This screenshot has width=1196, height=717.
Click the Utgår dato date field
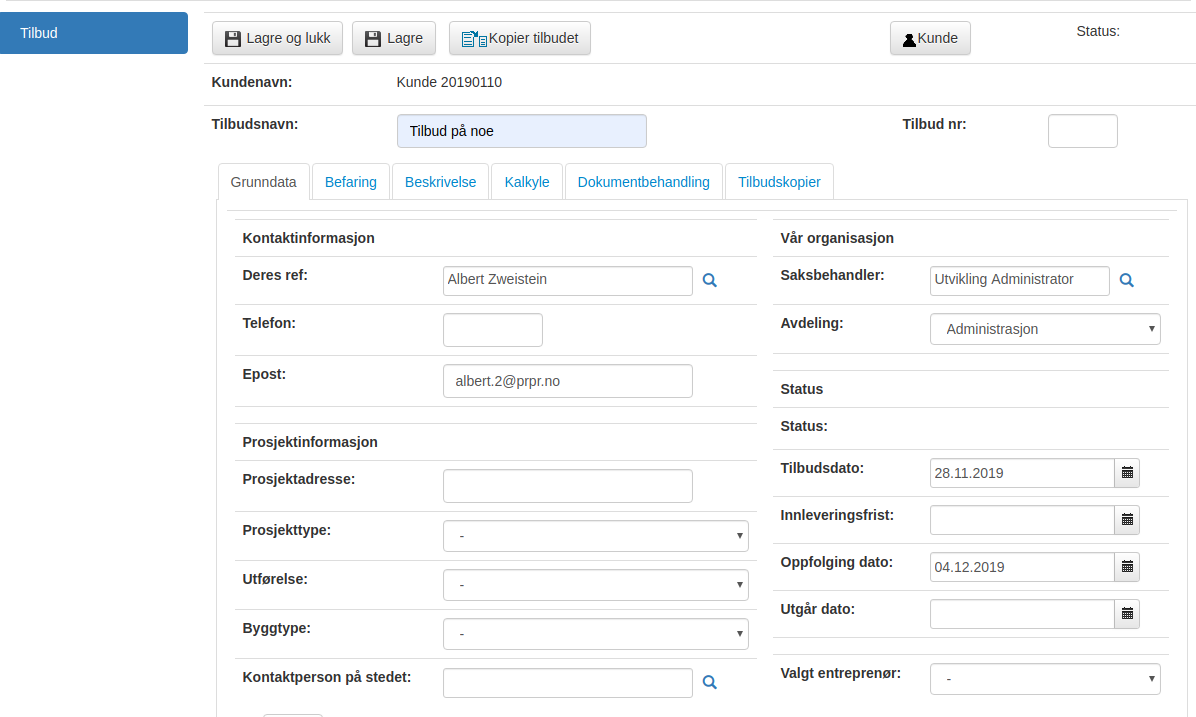(1022, 614)
